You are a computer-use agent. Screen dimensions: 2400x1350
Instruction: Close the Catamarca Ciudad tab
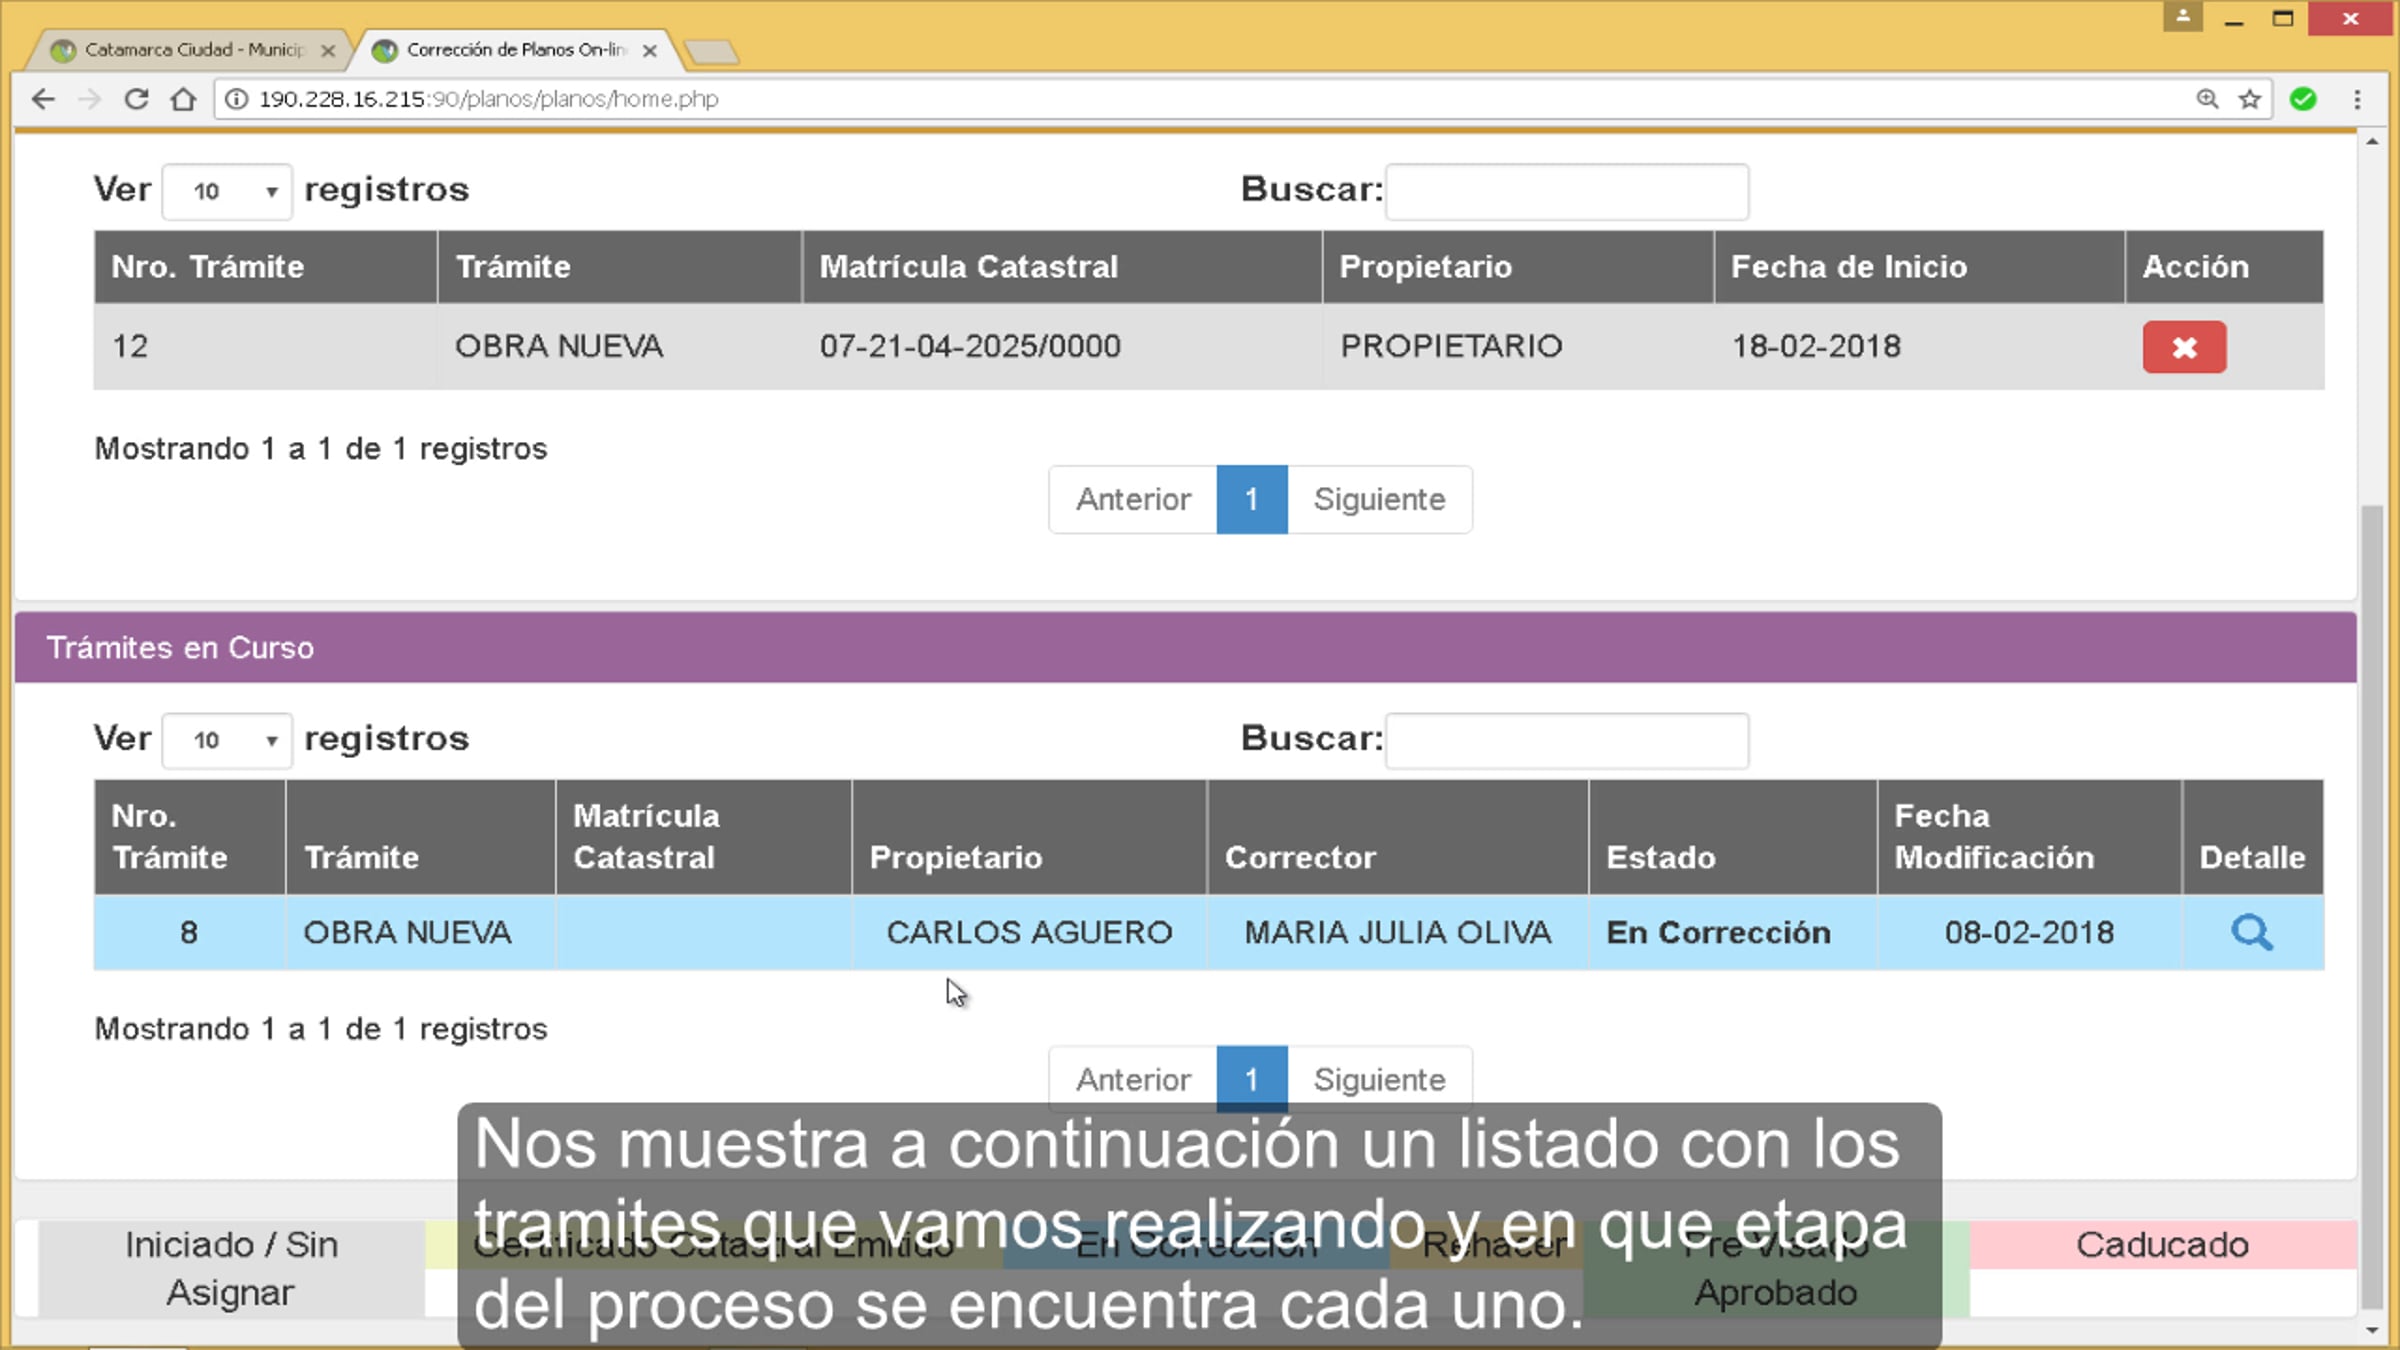(328, 50)
